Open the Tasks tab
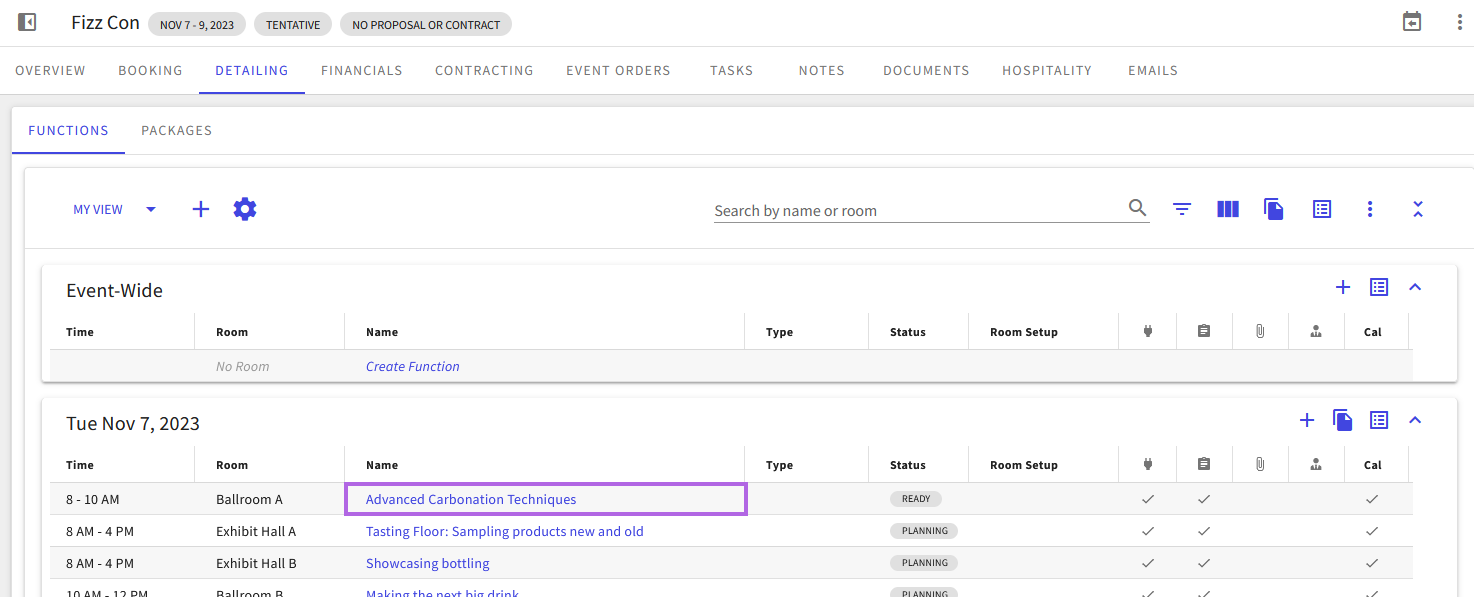The height and width of the screenshot is (597, 1474). (x=731, y=71)
